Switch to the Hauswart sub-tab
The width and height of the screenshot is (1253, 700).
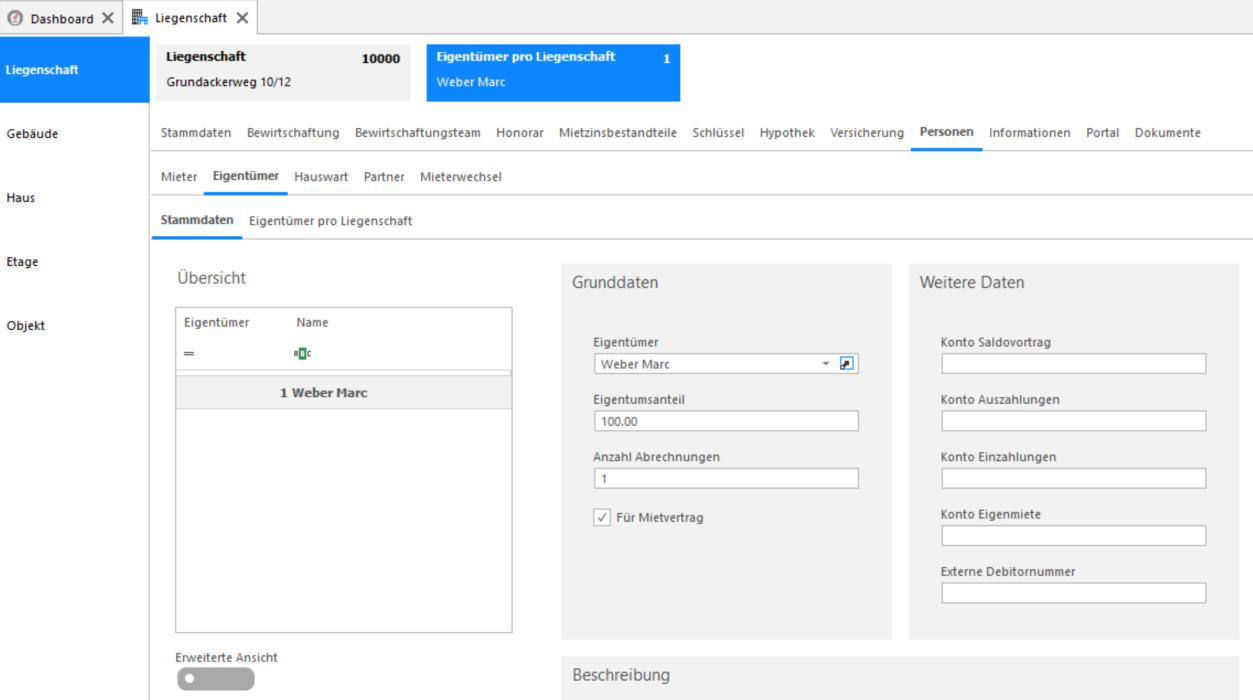(321, 176)
